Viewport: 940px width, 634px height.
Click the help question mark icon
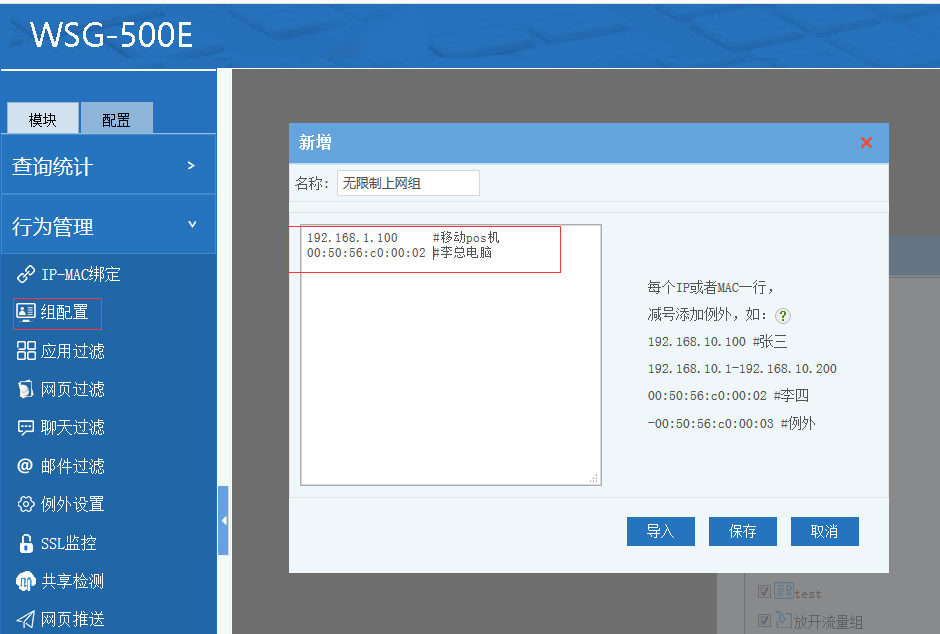coord(783,315)
